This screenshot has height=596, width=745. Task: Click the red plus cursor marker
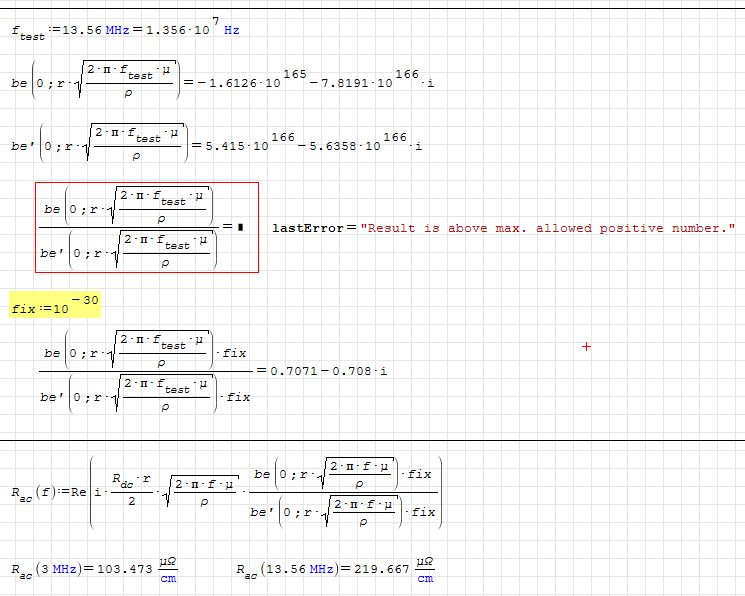(x=586, y=346)
